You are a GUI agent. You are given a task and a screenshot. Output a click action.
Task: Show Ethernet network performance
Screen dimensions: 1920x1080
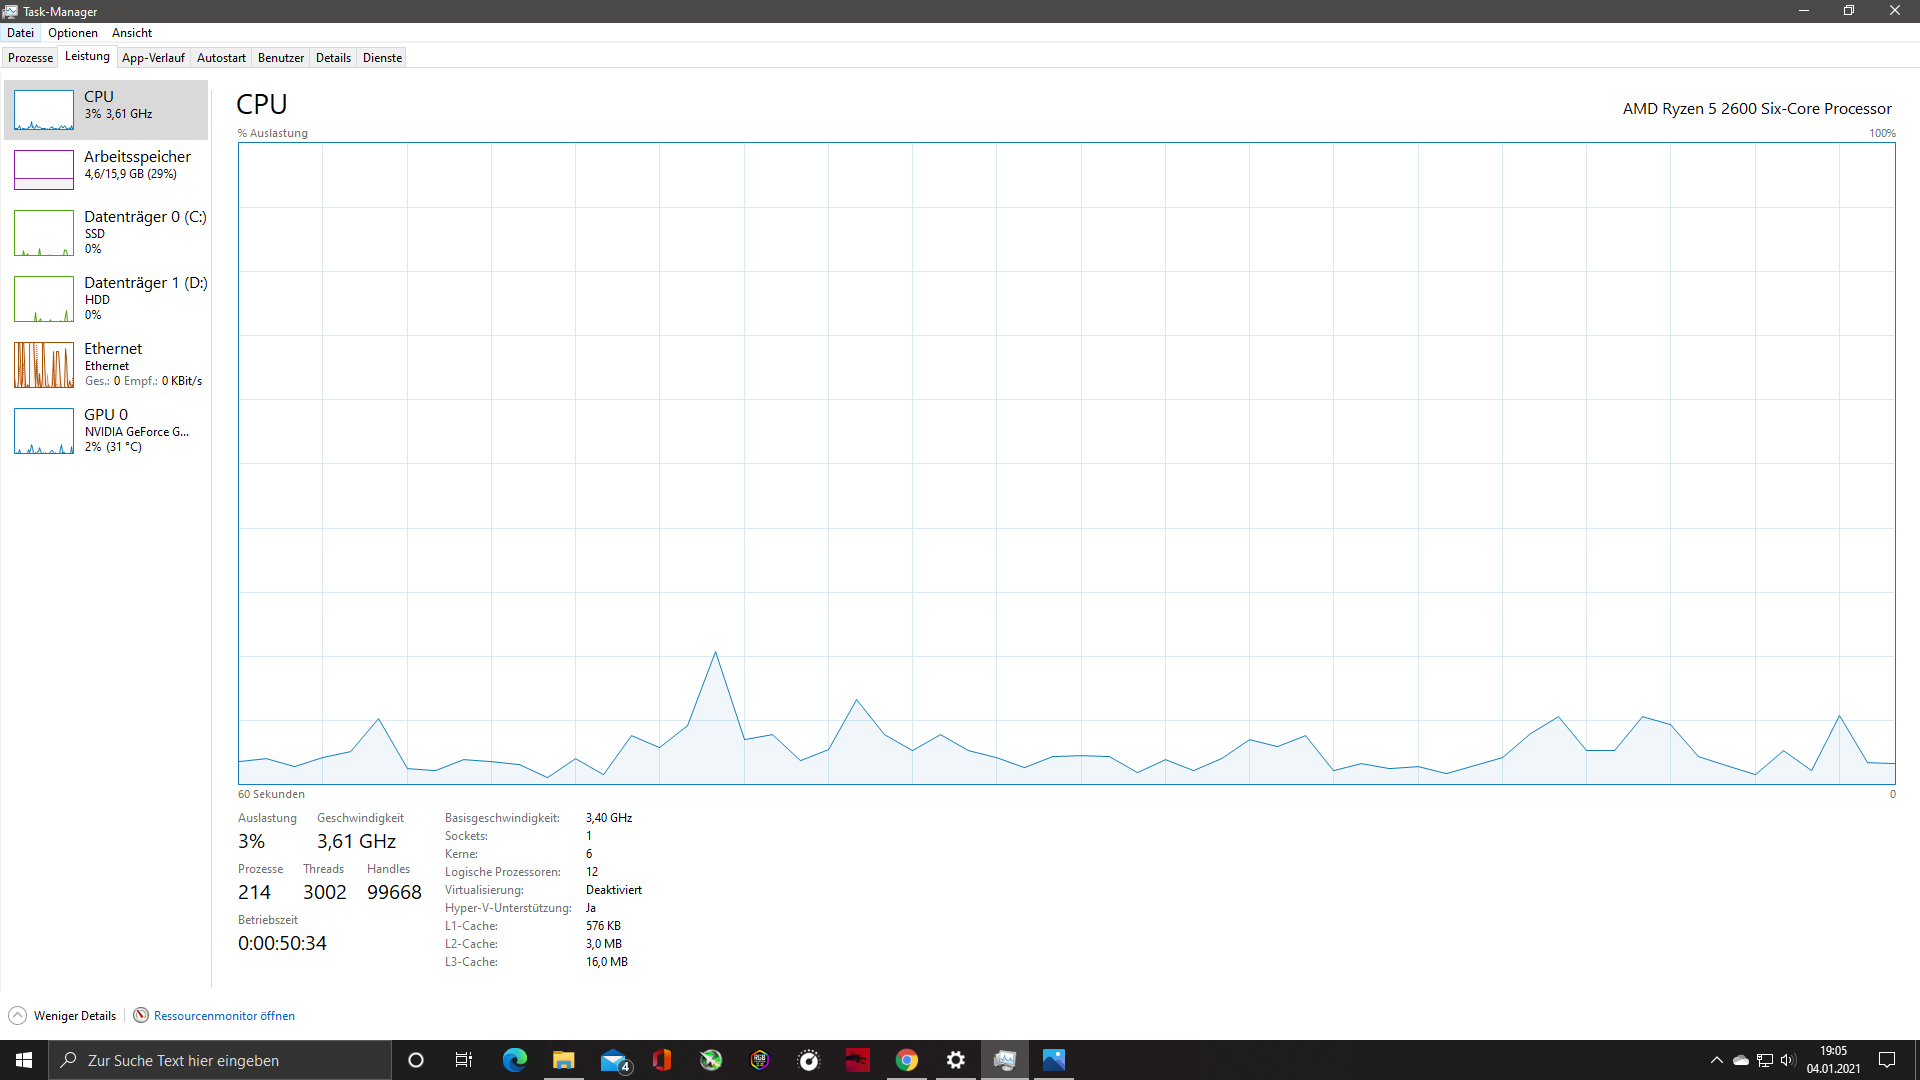(x=105, y=364)
